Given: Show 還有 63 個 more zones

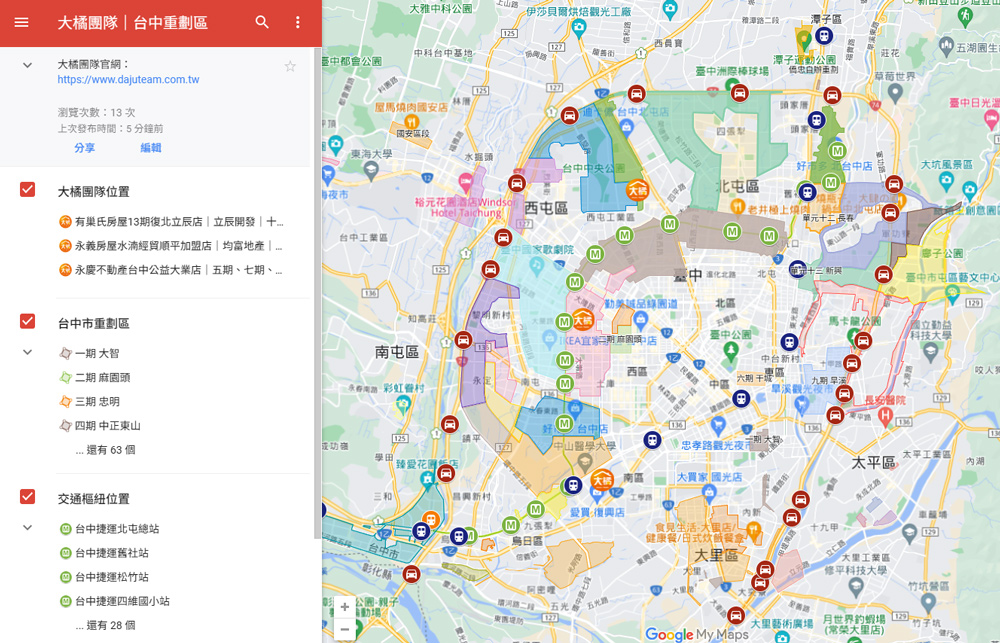Looking at the screenshot, I should click(105, 450).
